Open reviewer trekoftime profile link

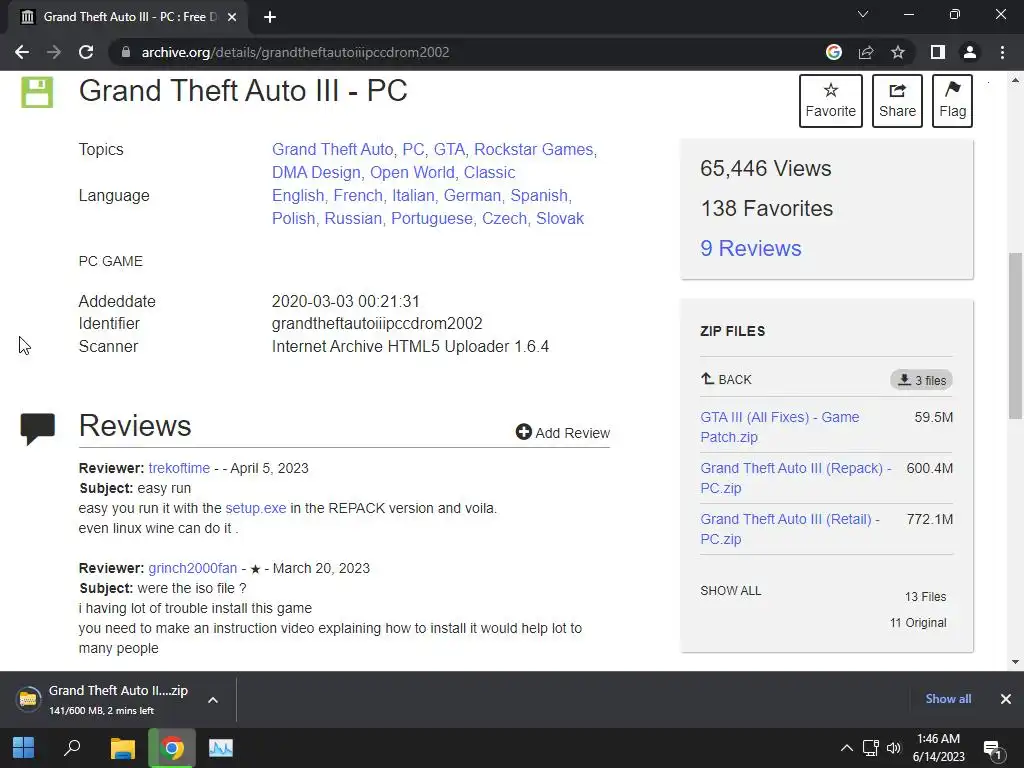coord(179,468)
